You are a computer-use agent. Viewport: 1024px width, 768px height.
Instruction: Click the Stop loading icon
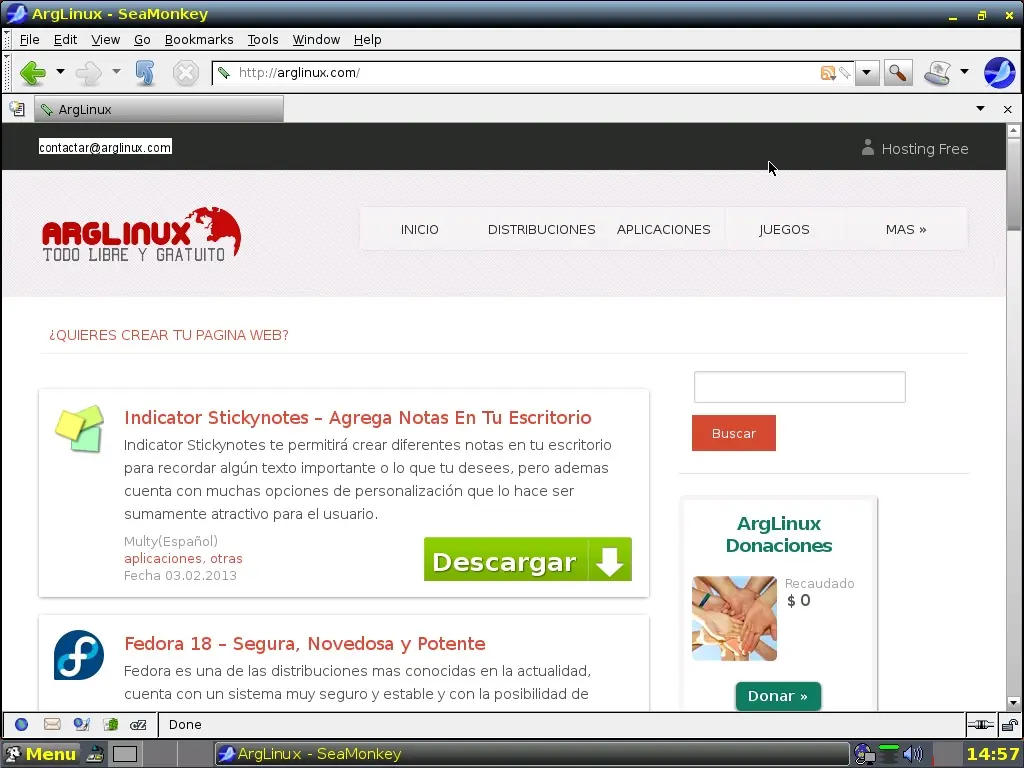point(185,72)
